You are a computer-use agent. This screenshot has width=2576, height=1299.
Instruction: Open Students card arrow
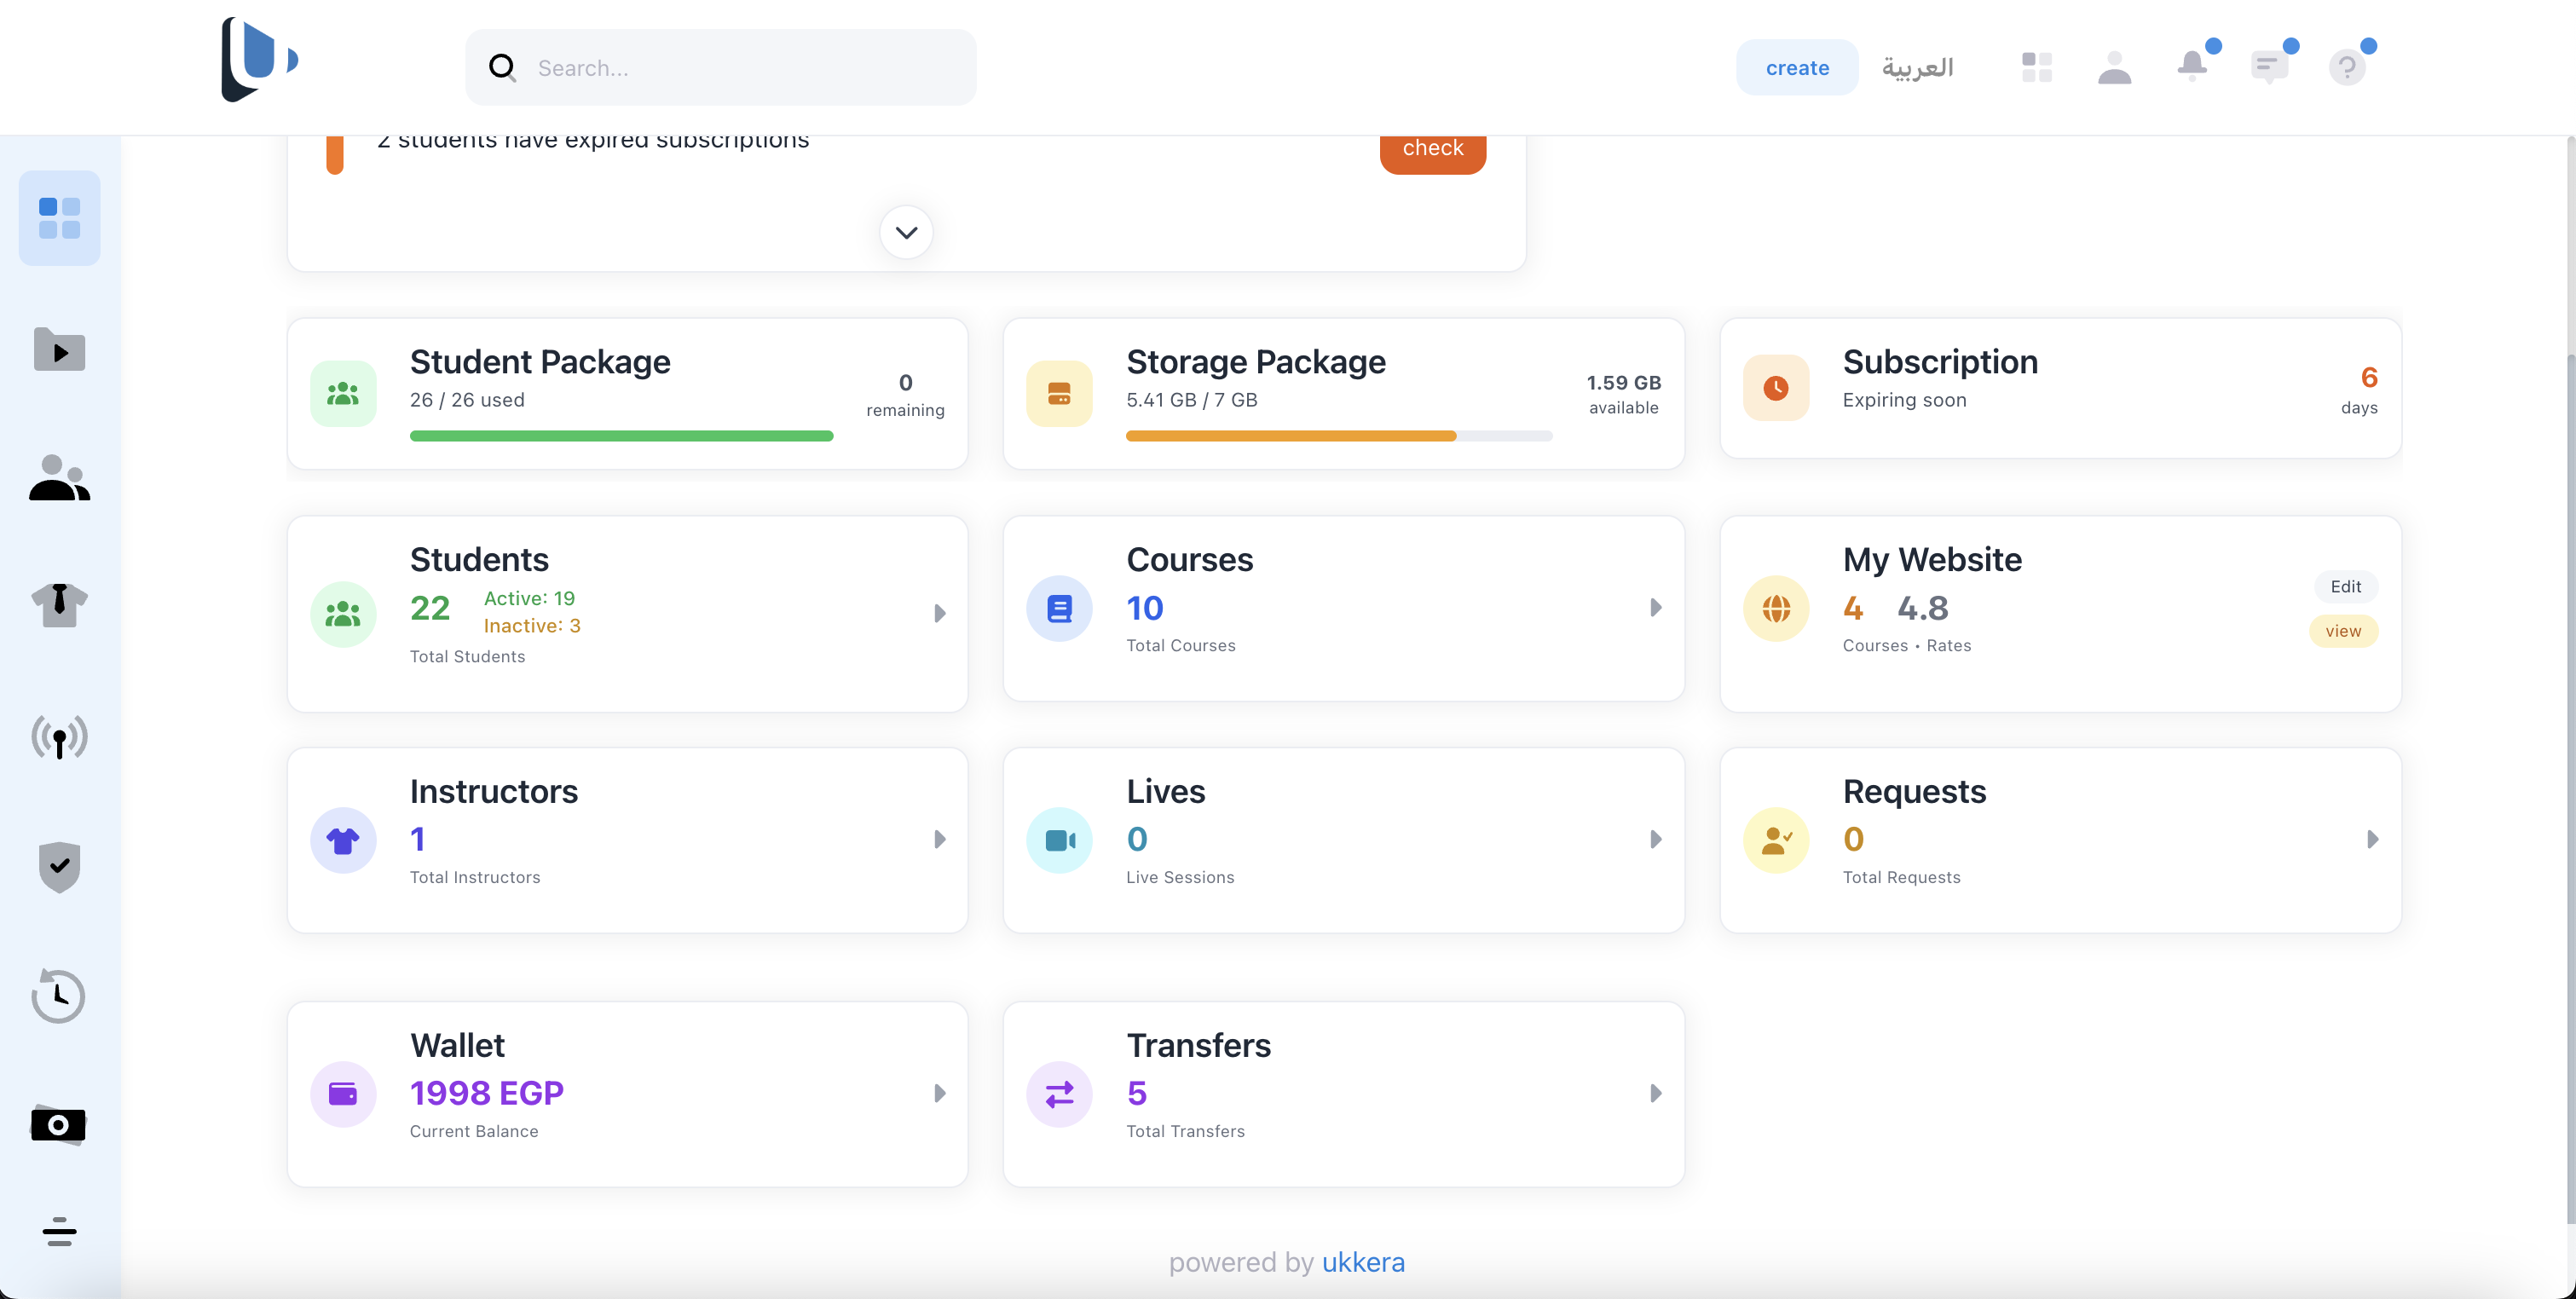click(x=940, y=613)
